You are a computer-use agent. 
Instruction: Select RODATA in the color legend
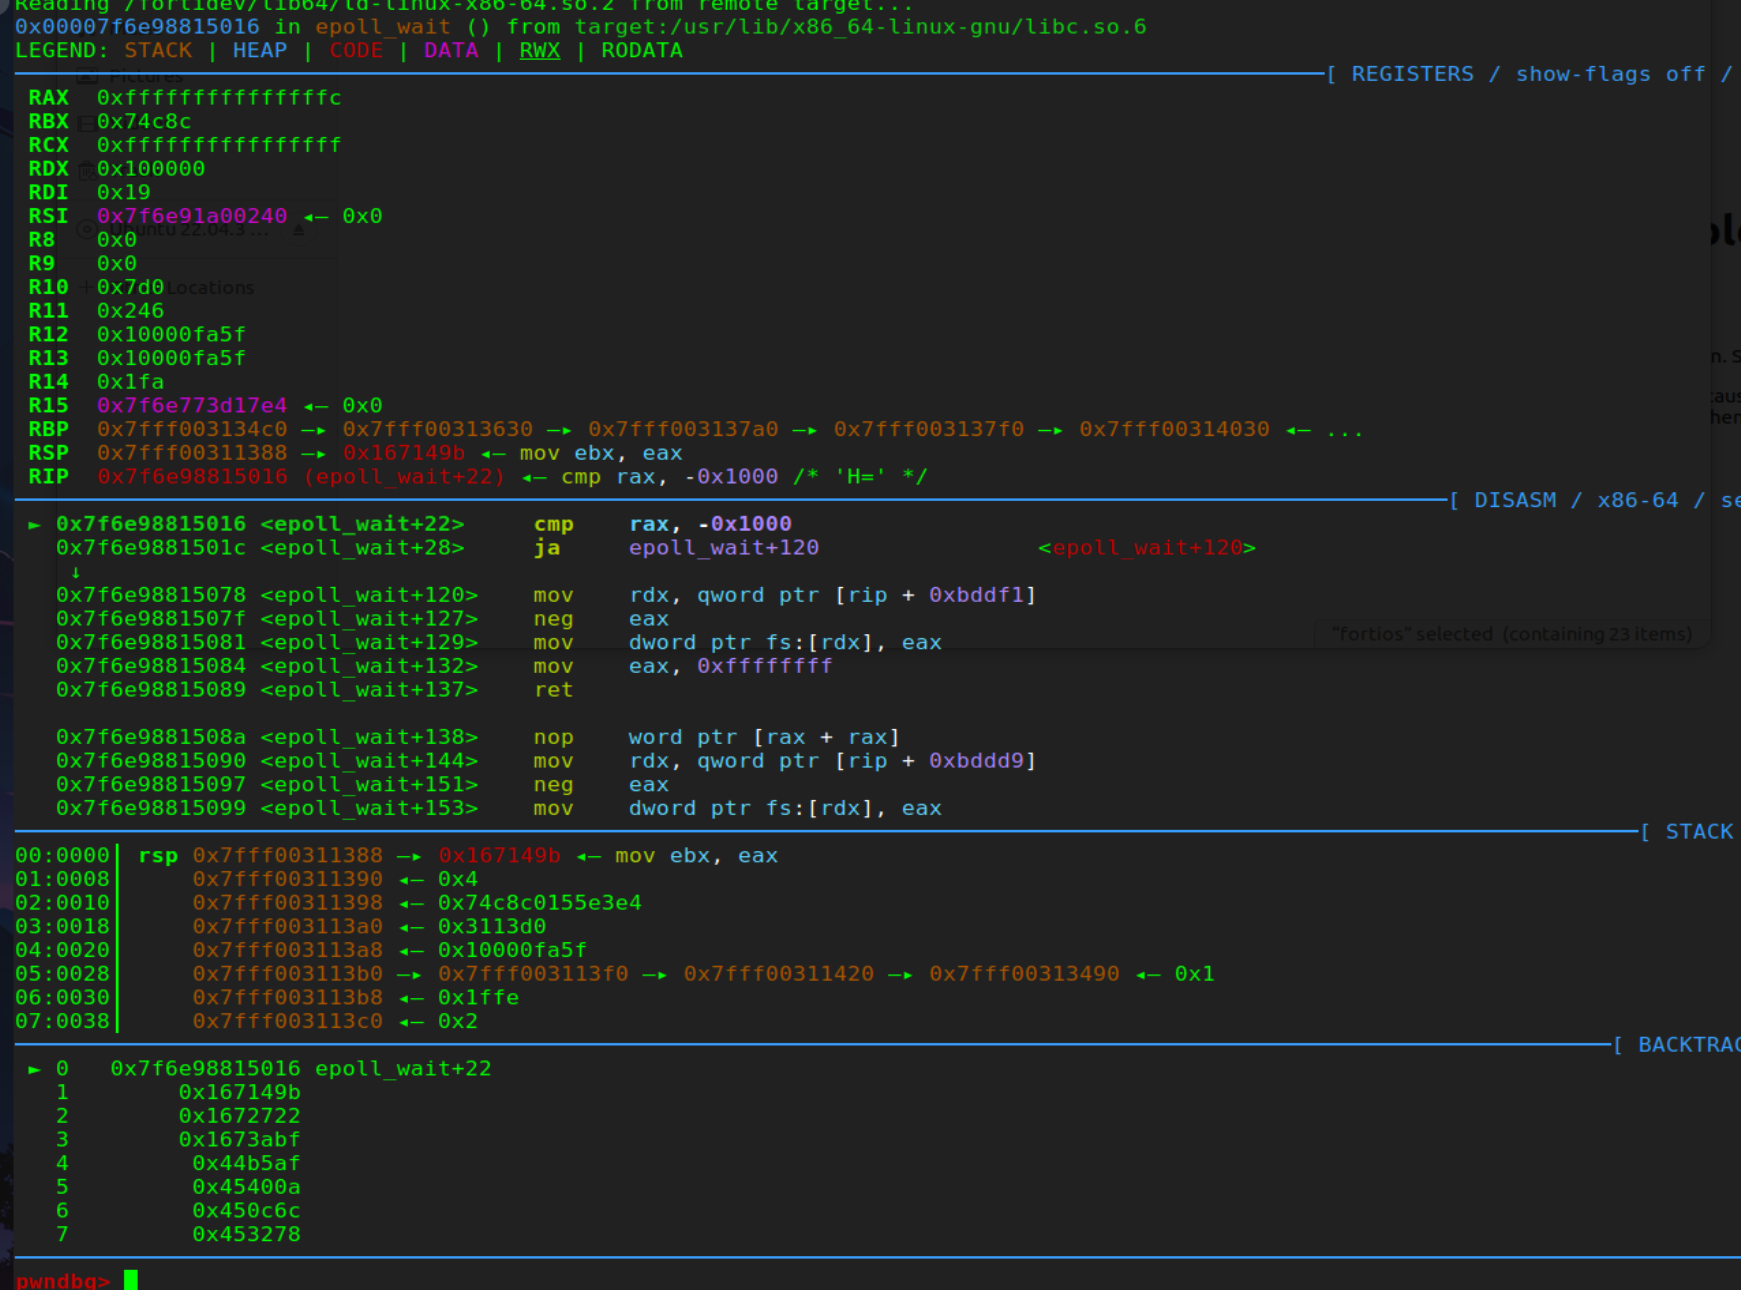click(x=641, y=51)
